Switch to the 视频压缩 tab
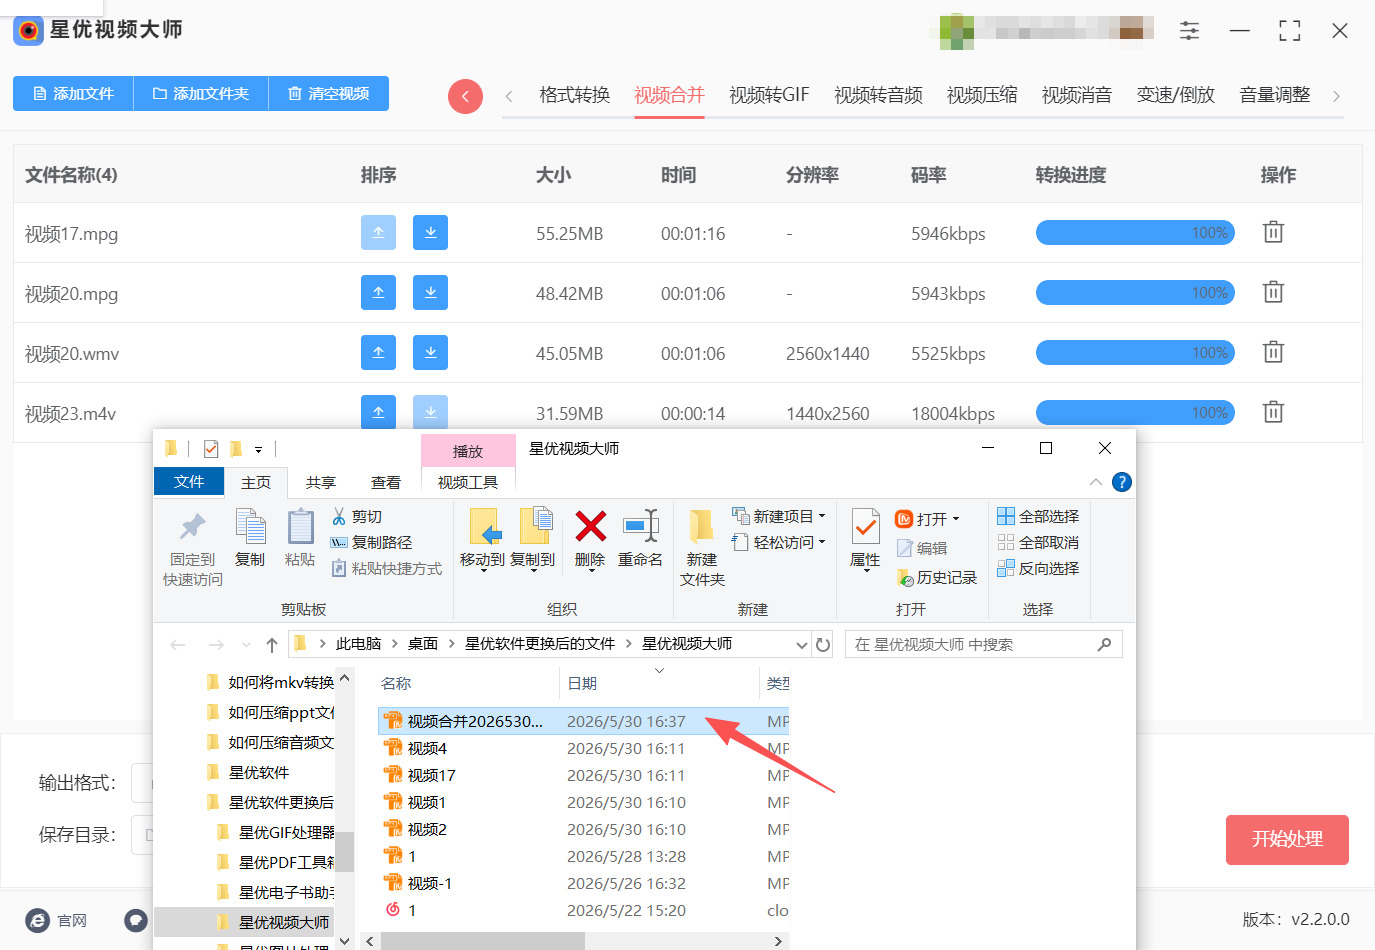 coord(982,95)
